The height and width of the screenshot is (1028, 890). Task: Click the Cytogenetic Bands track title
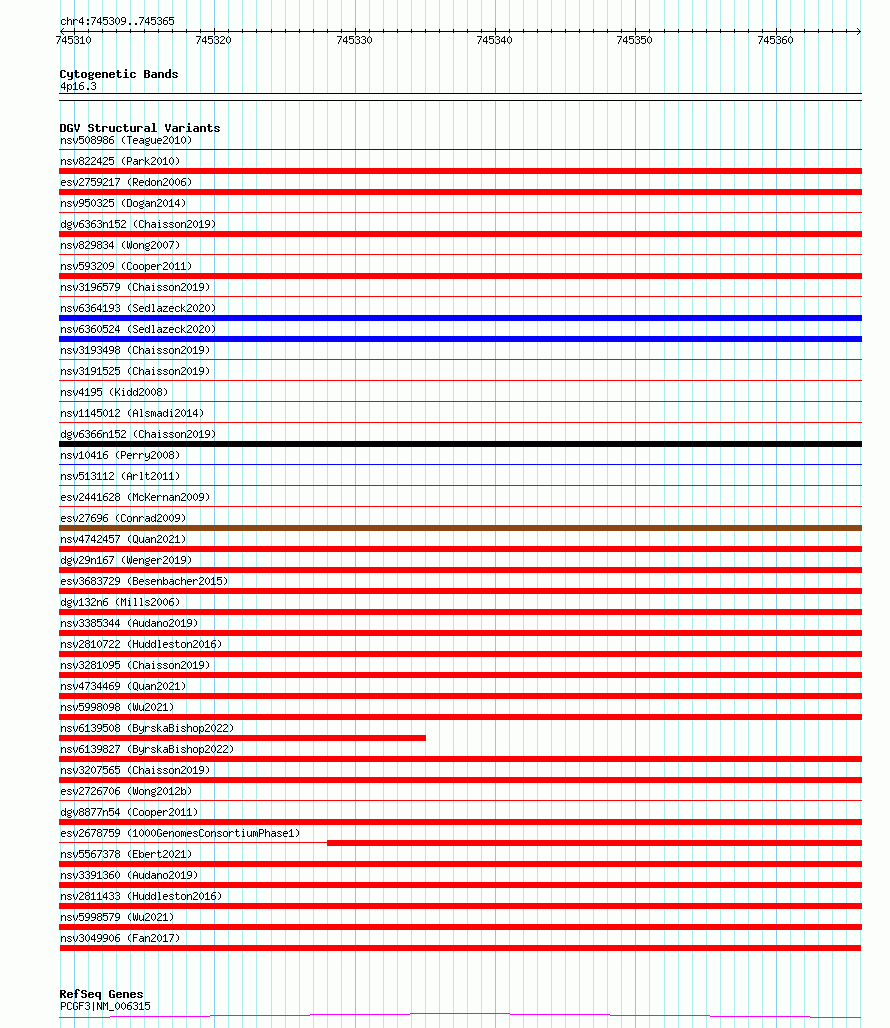119,74
